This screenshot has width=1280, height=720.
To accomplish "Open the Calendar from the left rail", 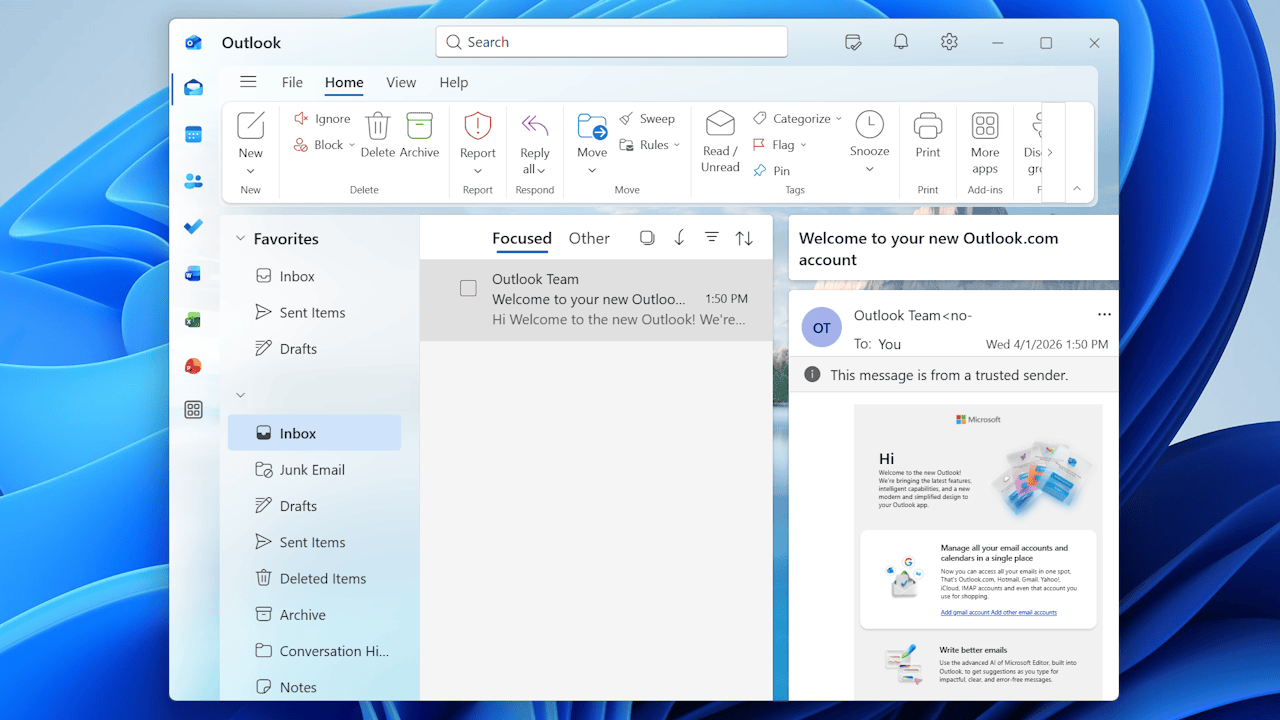I will click(x=193, y=134).
